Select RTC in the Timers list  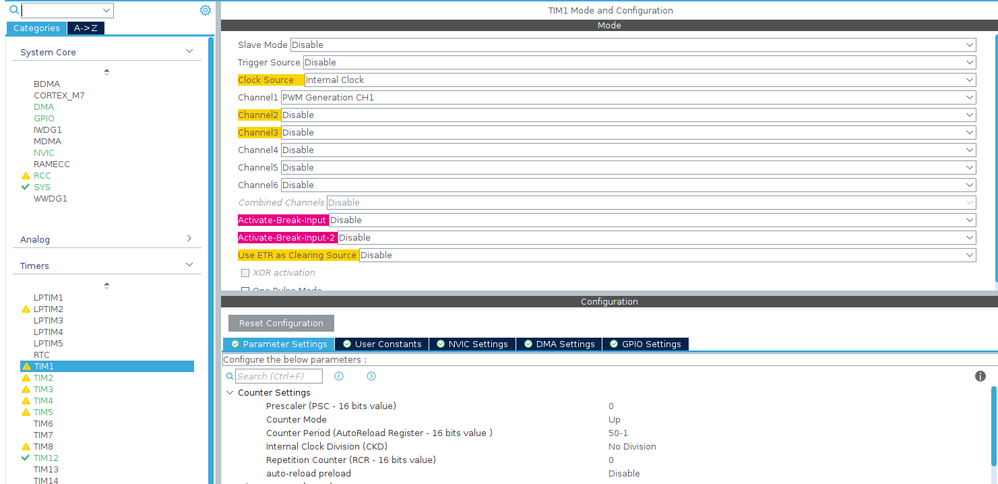pos(41,355)
